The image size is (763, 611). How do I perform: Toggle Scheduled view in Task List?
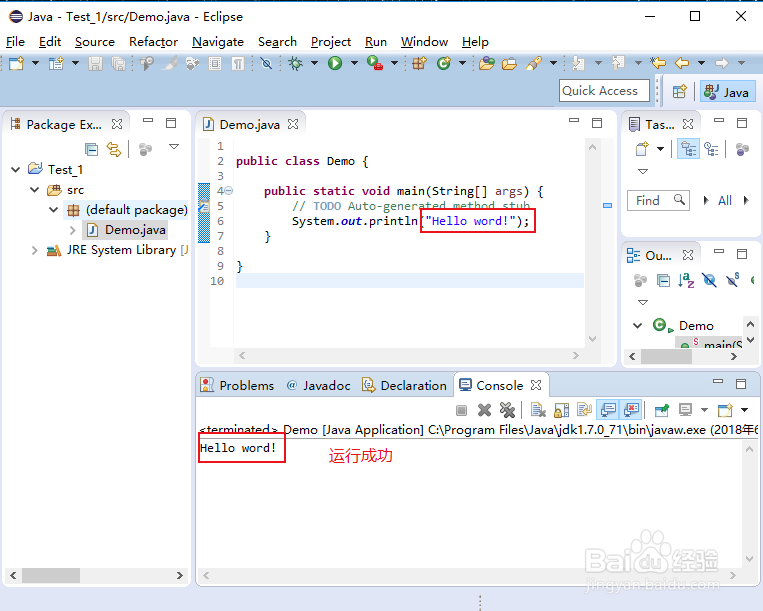coord(711,149)
